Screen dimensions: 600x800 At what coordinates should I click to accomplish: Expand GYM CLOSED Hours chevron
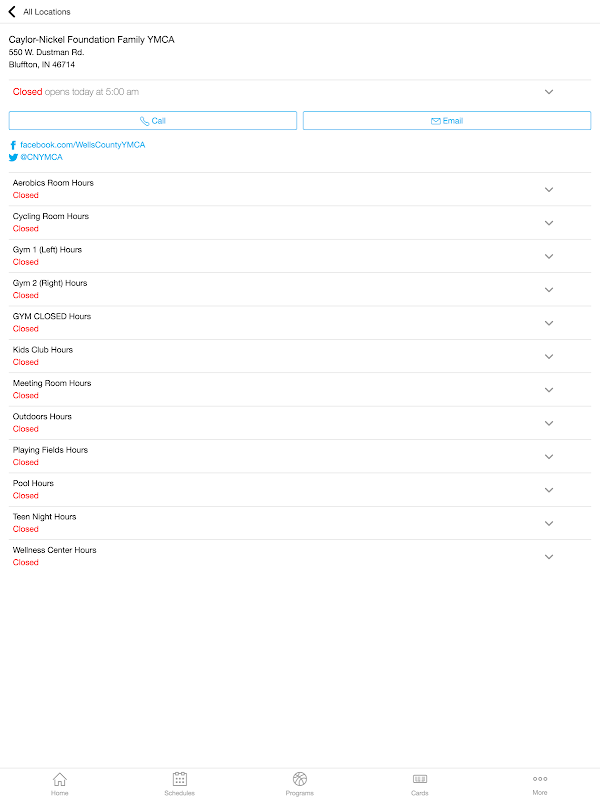click(549, 323)
